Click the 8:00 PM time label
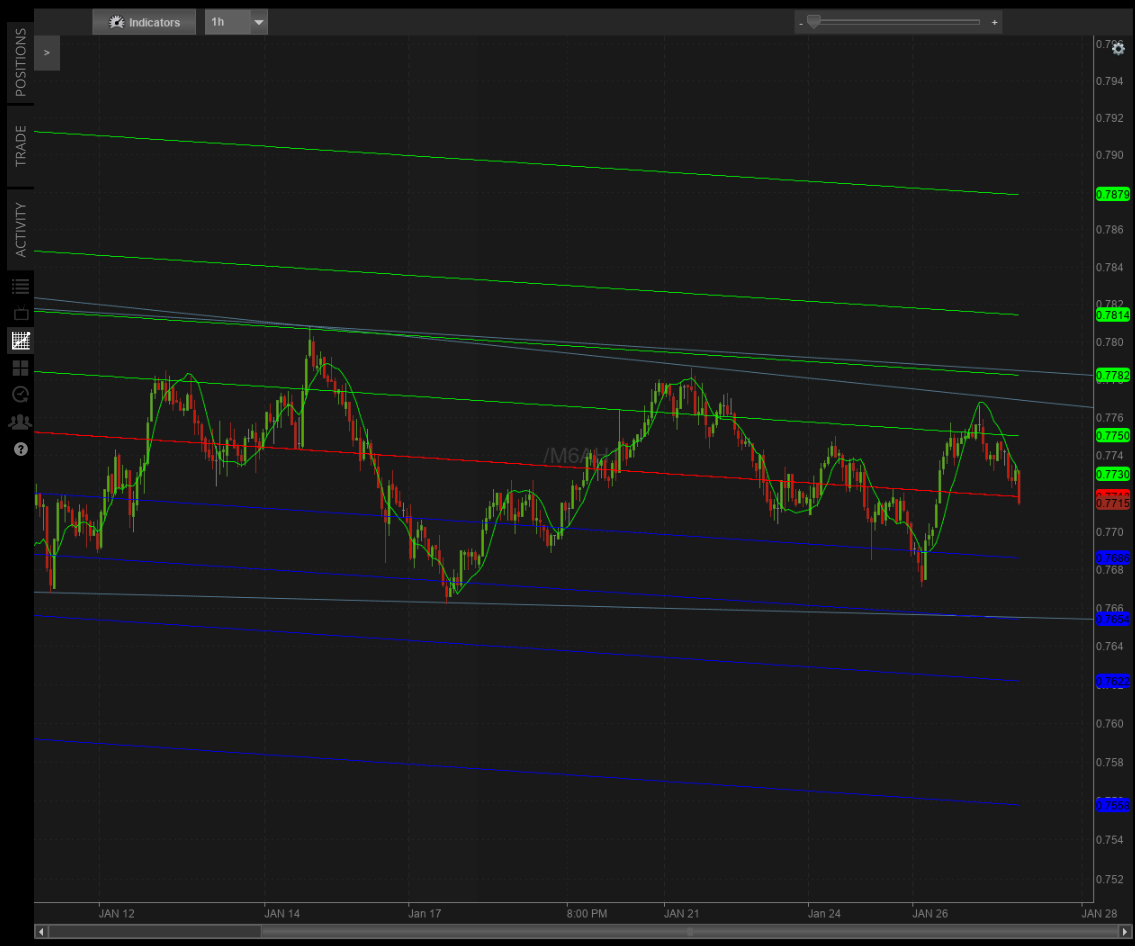 586,913
